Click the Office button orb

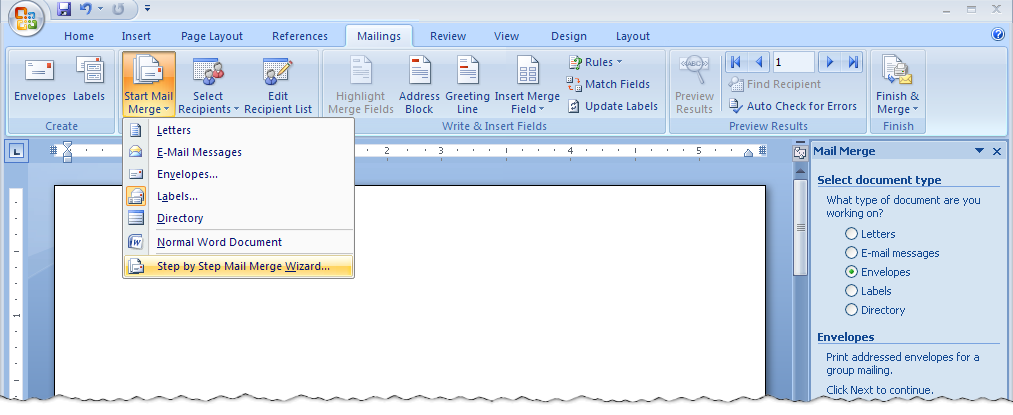(x=25, y=17)
